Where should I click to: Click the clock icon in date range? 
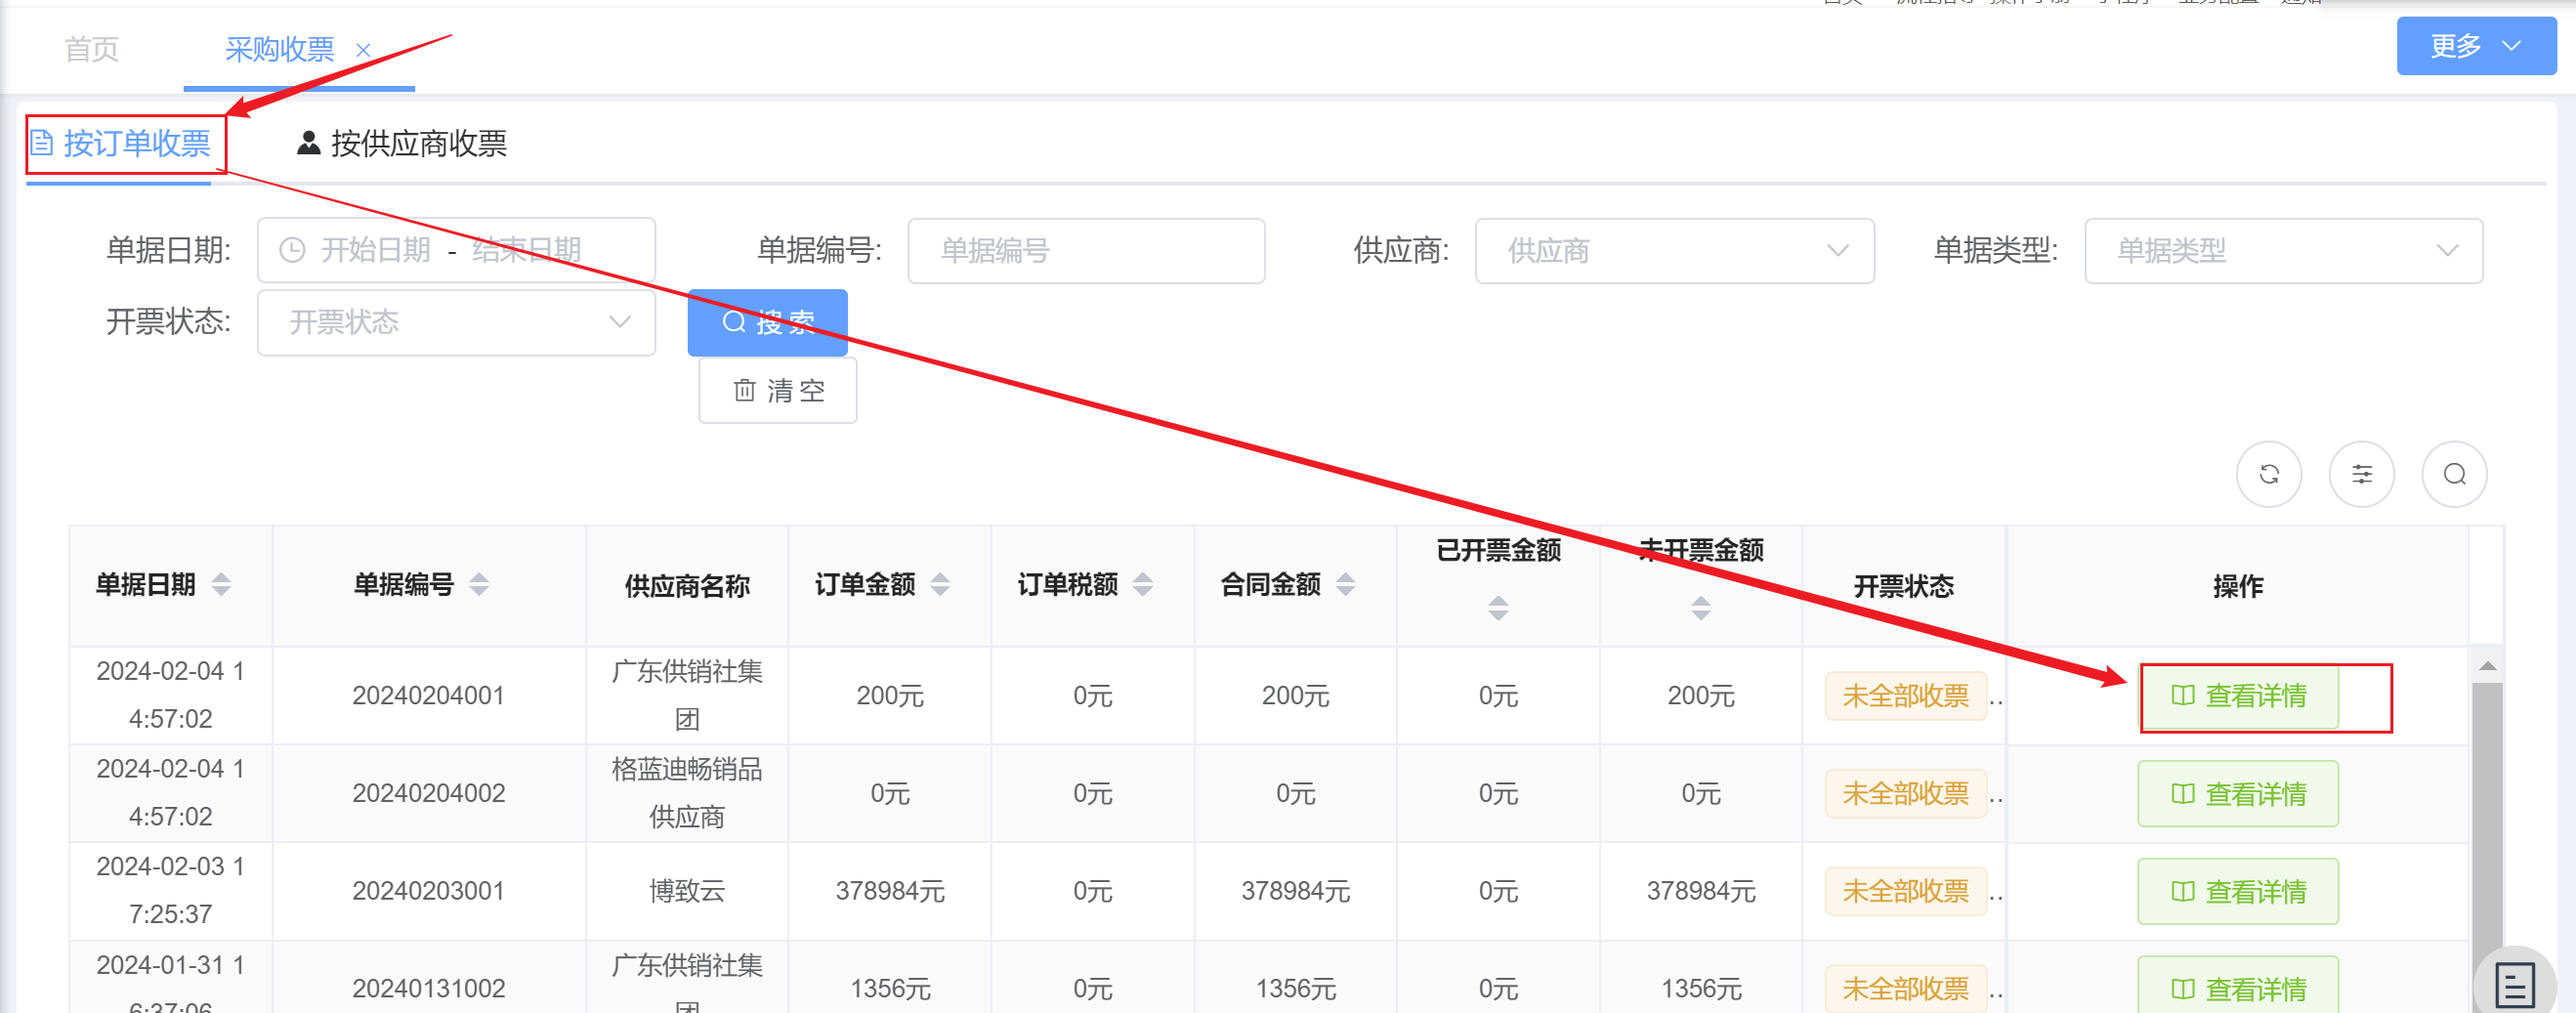[x=292, y=250]
